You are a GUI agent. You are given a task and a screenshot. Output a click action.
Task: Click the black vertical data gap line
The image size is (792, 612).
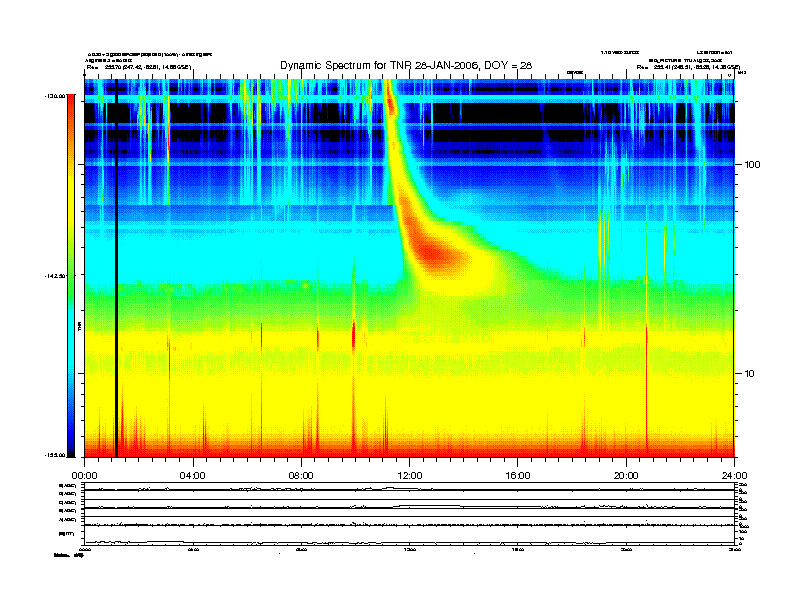[x=116, y=268]
